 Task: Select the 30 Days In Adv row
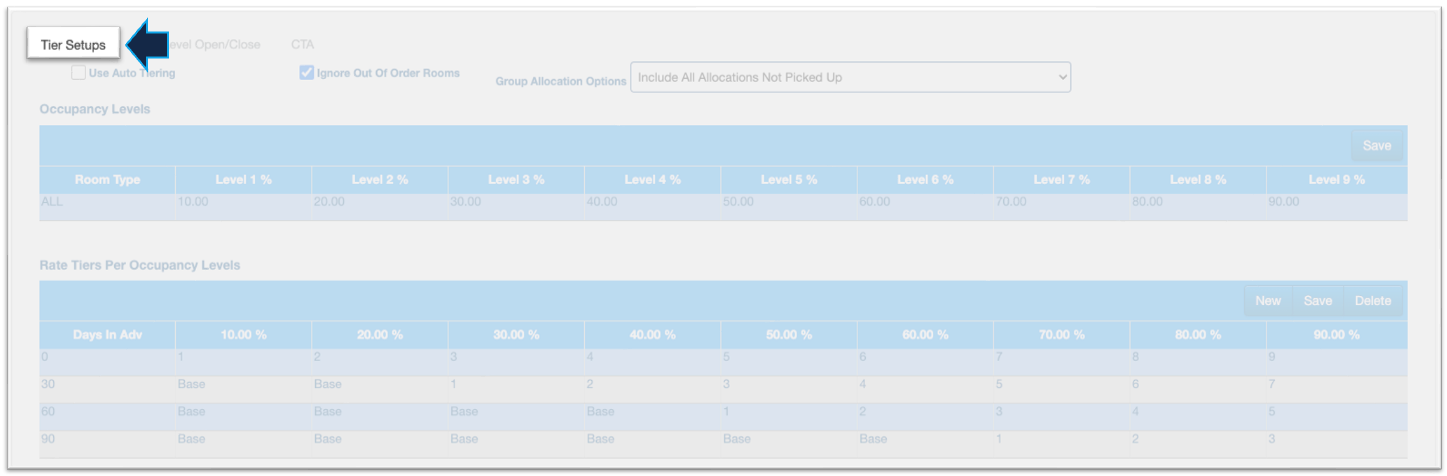[x=107, y=384]
